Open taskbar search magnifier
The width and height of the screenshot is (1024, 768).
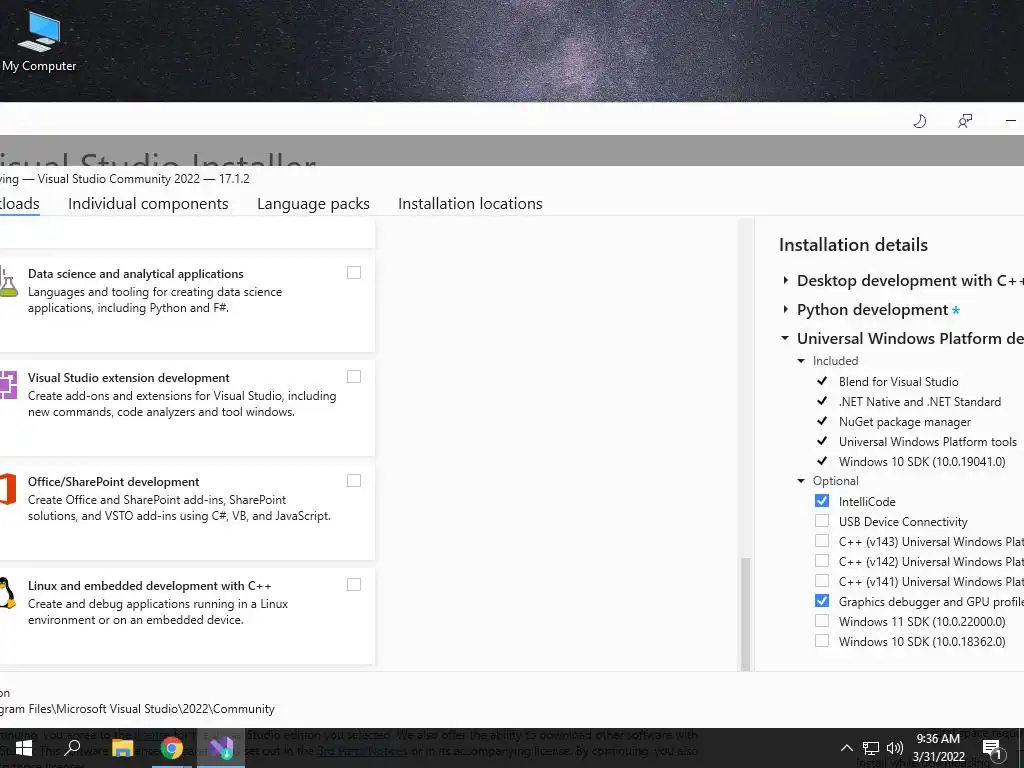click(x=72, y=748)
